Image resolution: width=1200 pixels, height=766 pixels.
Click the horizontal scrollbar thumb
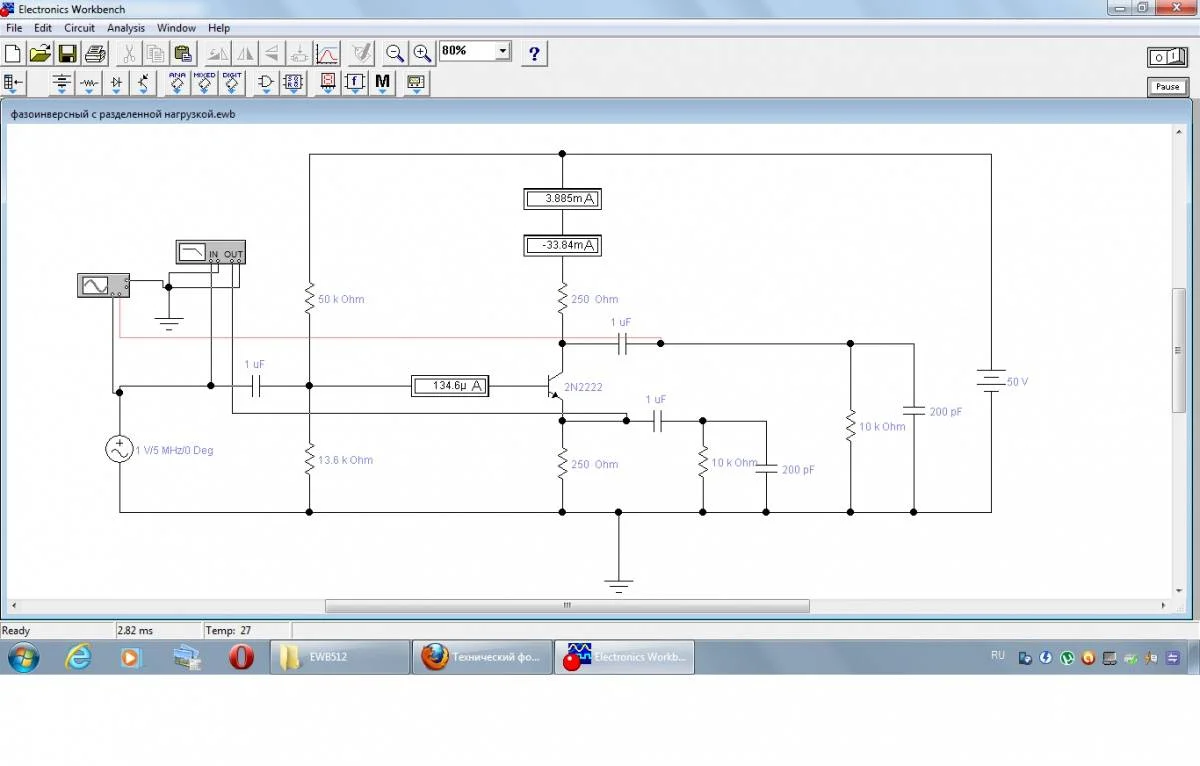567,606
